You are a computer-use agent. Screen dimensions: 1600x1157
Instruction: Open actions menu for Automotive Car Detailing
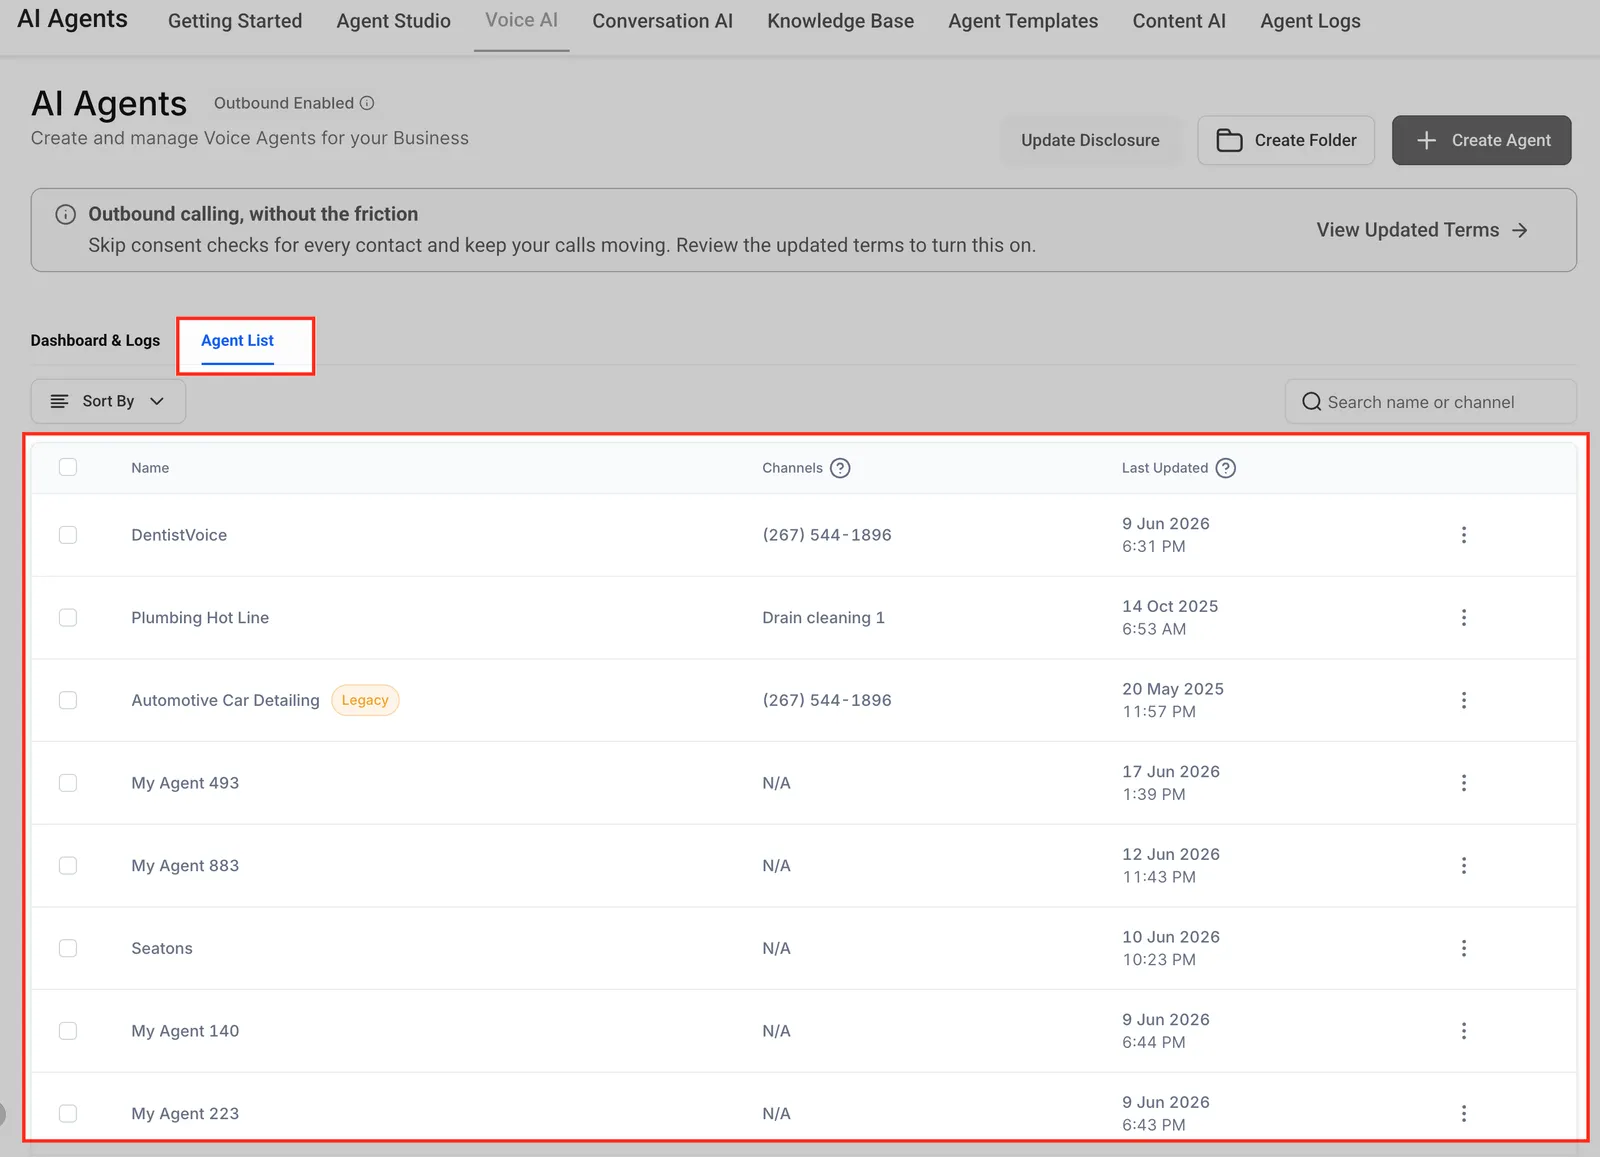tap(1464, 700)
